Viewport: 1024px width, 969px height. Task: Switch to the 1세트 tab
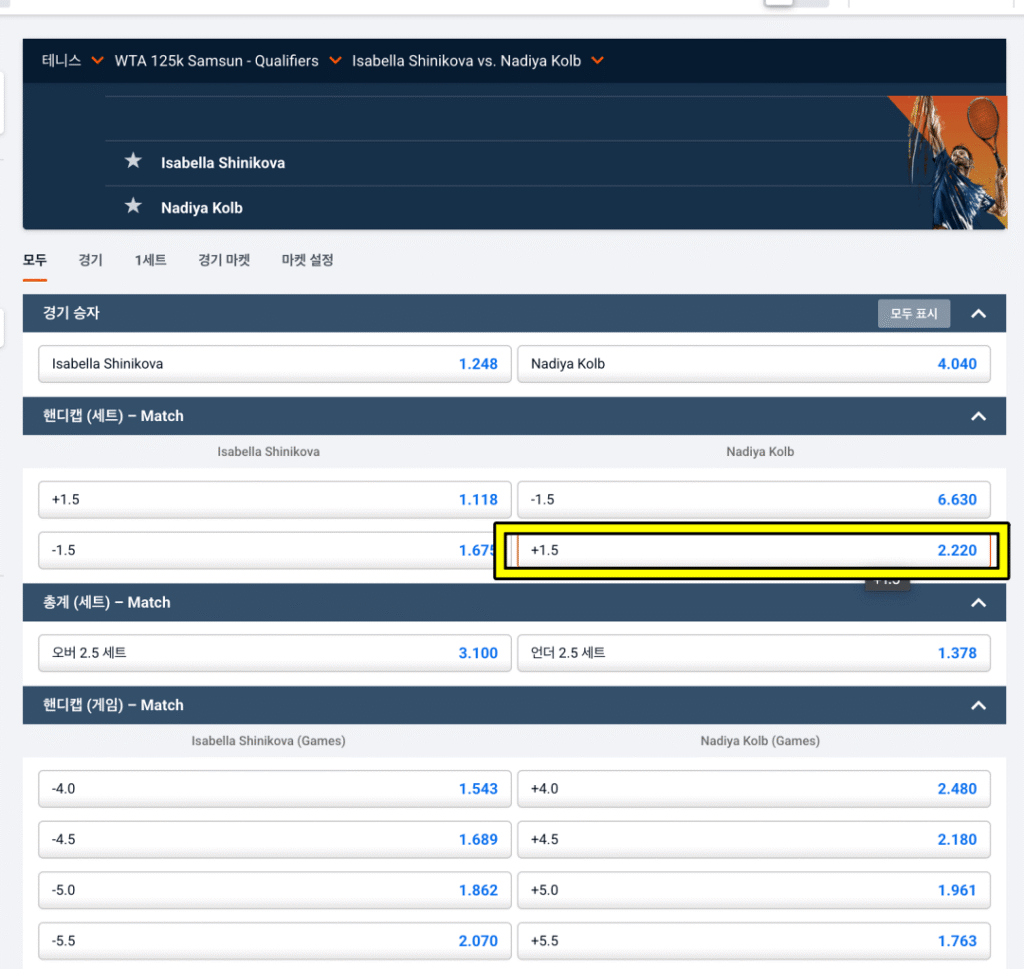tap(150, 260)
